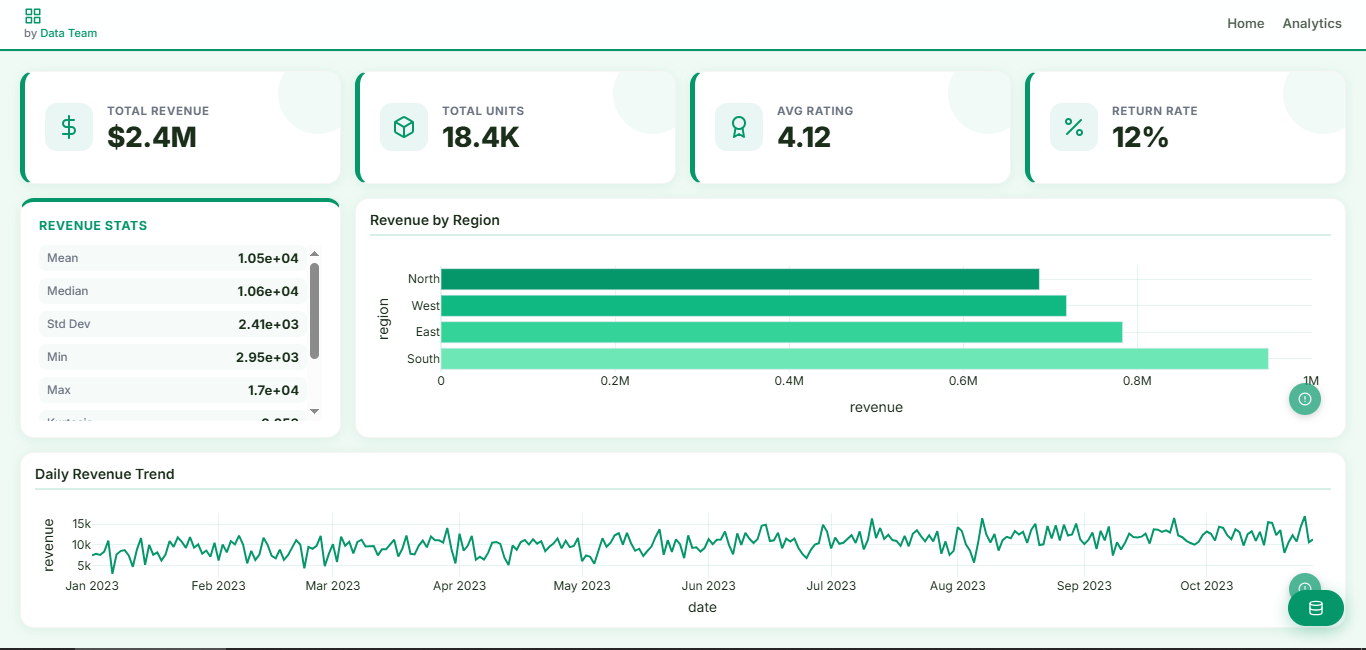Click the percent icon for Return Rate
Image resolution: width=1366 pixels, height=650 pixels.
click(x=1074, y=127)
